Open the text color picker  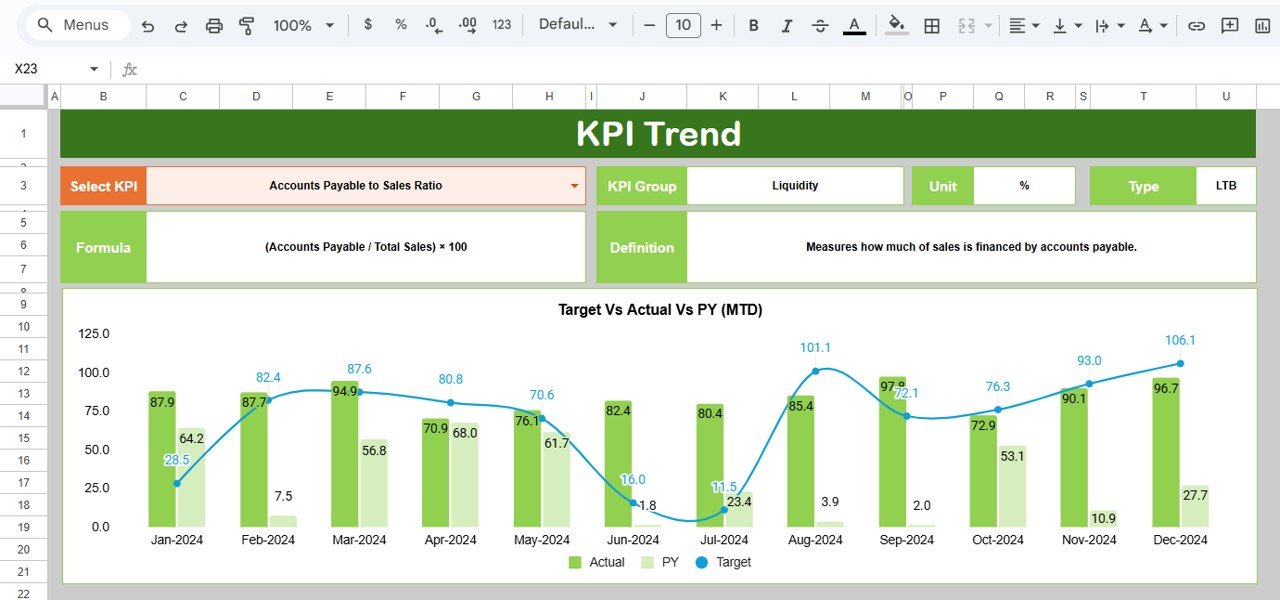click(854, 25)
